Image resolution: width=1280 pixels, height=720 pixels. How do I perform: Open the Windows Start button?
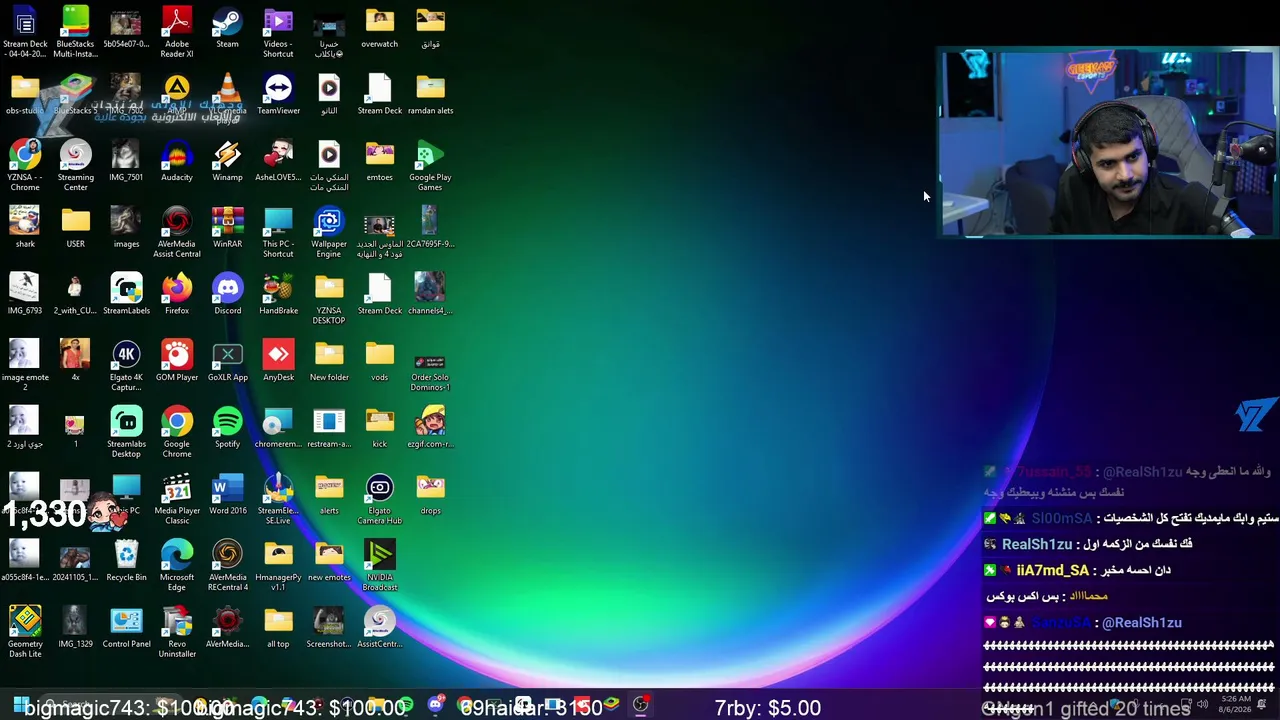[20, 705]
